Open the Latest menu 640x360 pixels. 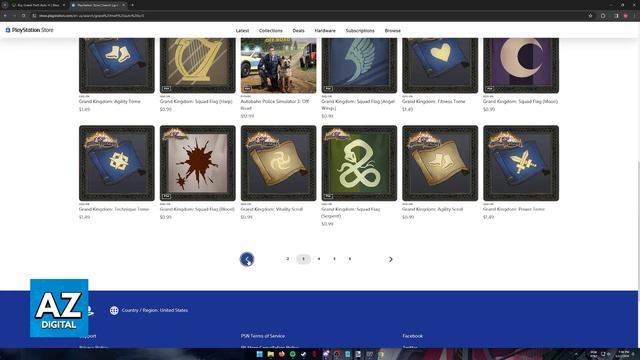coord(242,31)
